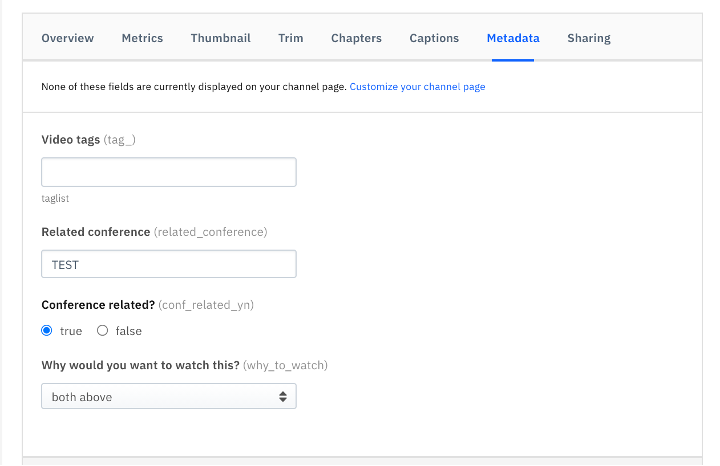The height and width of the screenshot is (466, 720).
Task: Go to the Thumbnail tab
Action: pos(220,38)
